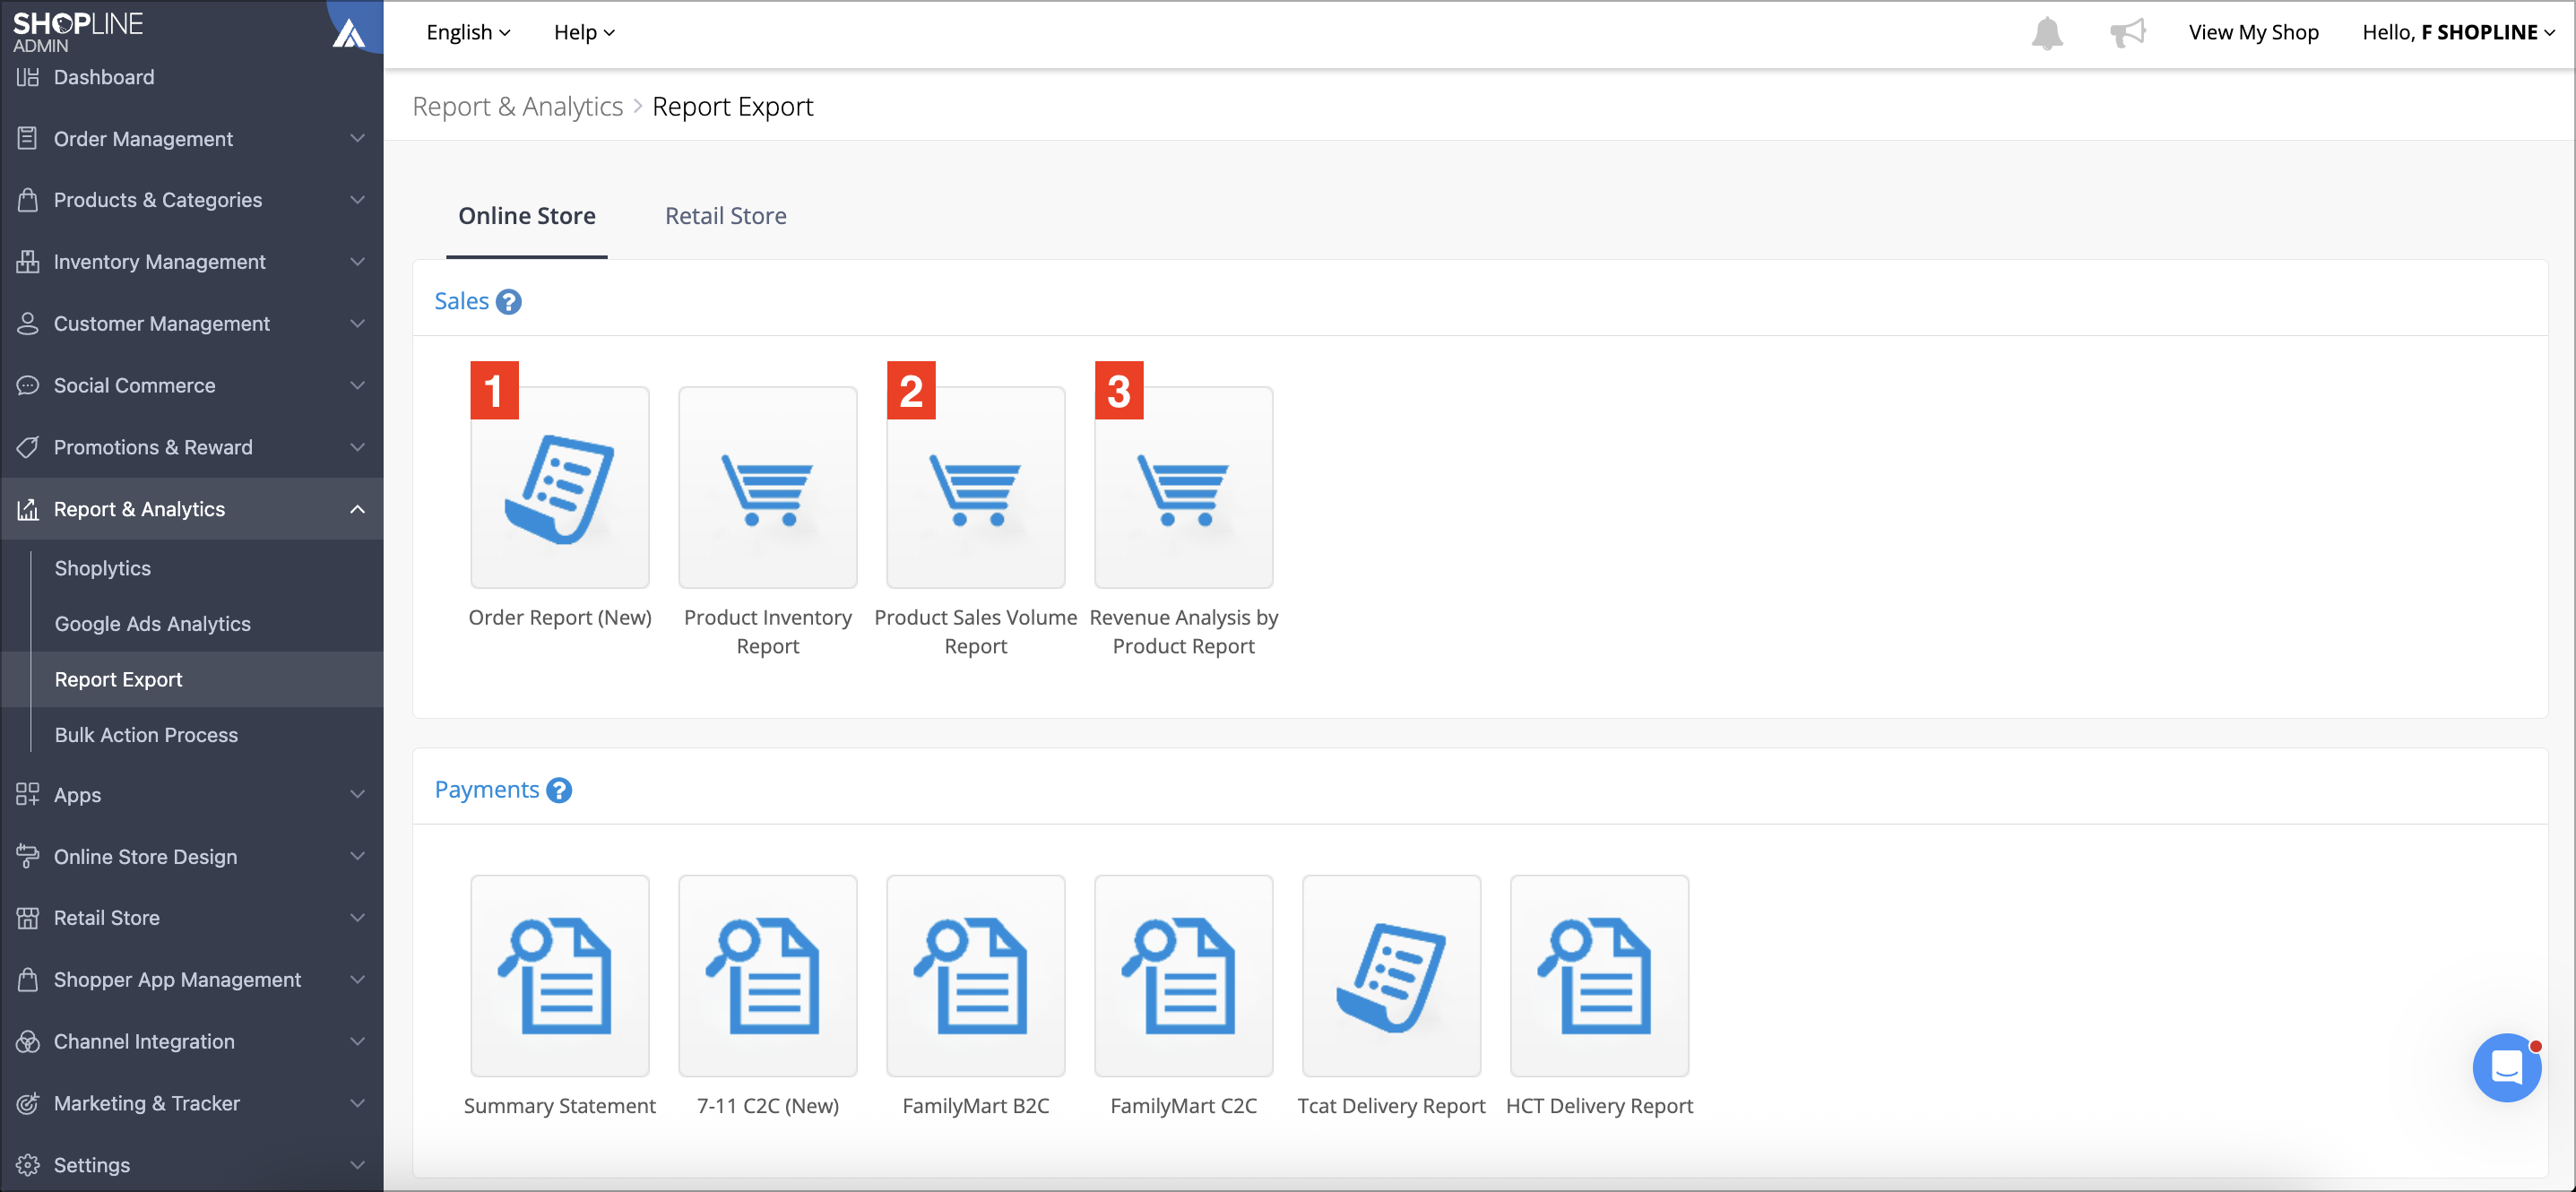Click the Sales help question mark icon

pyautogui.click(x=509, y=302)
